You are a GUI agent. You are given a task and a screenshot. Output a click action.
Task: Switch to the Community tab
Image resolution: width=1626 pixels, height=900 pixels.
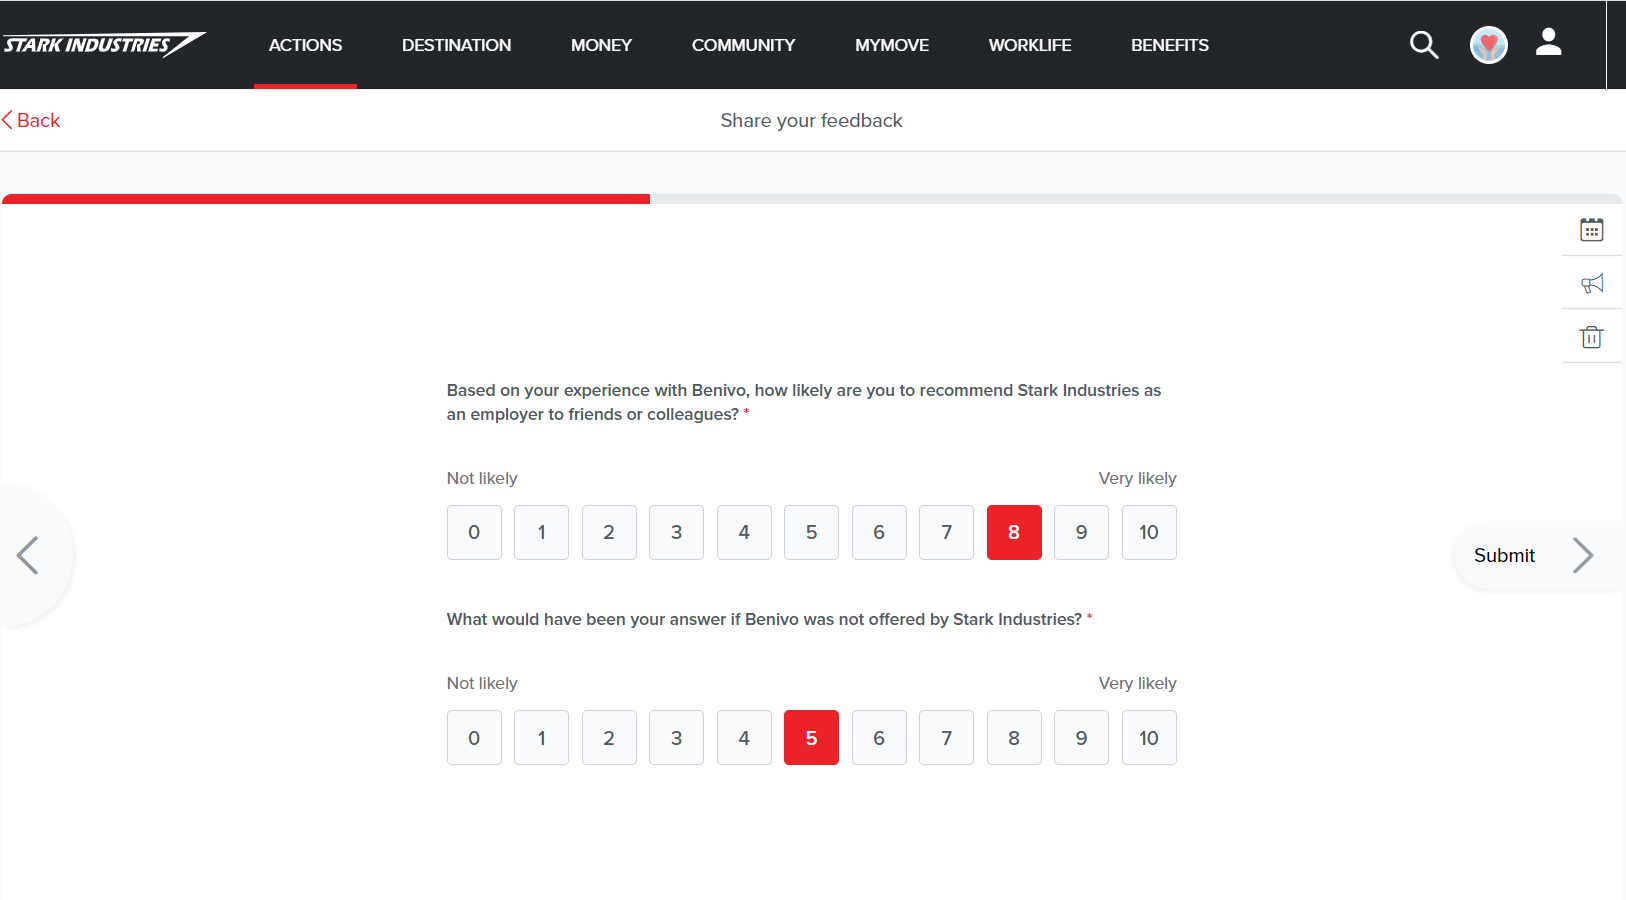[x=743, y=45]
